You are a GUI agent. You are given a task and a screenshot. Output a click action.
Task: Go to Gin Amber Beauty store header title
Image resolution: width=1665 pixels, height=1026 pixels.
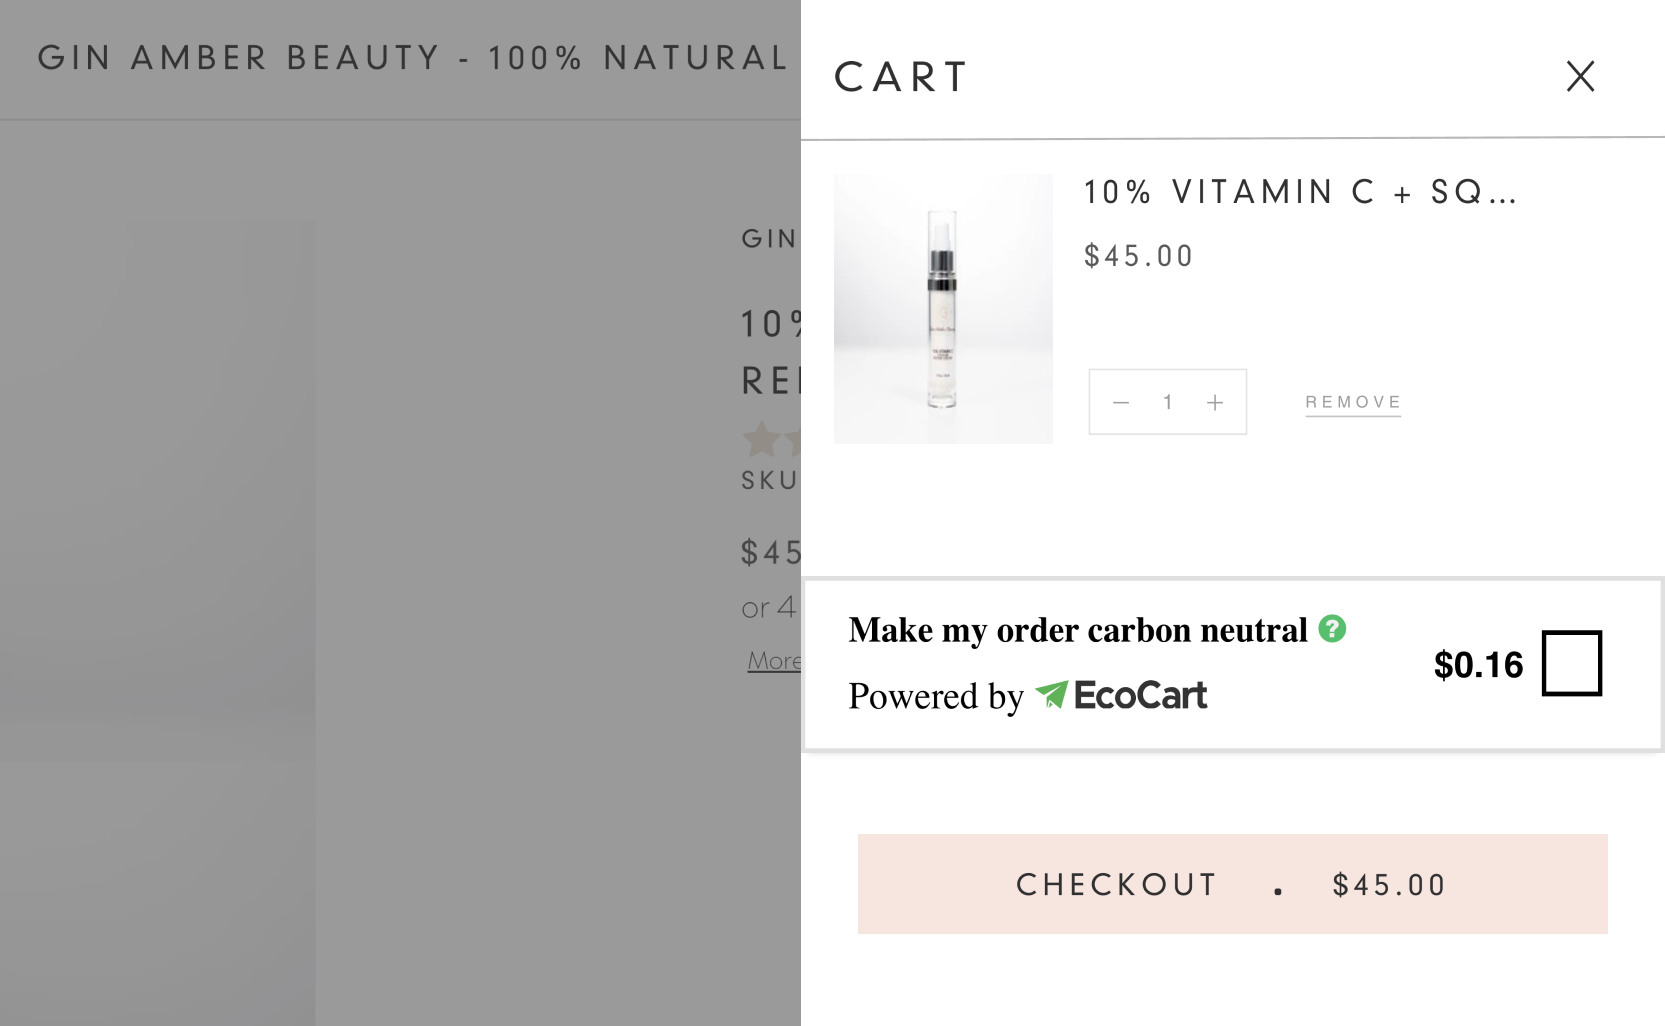414,58
